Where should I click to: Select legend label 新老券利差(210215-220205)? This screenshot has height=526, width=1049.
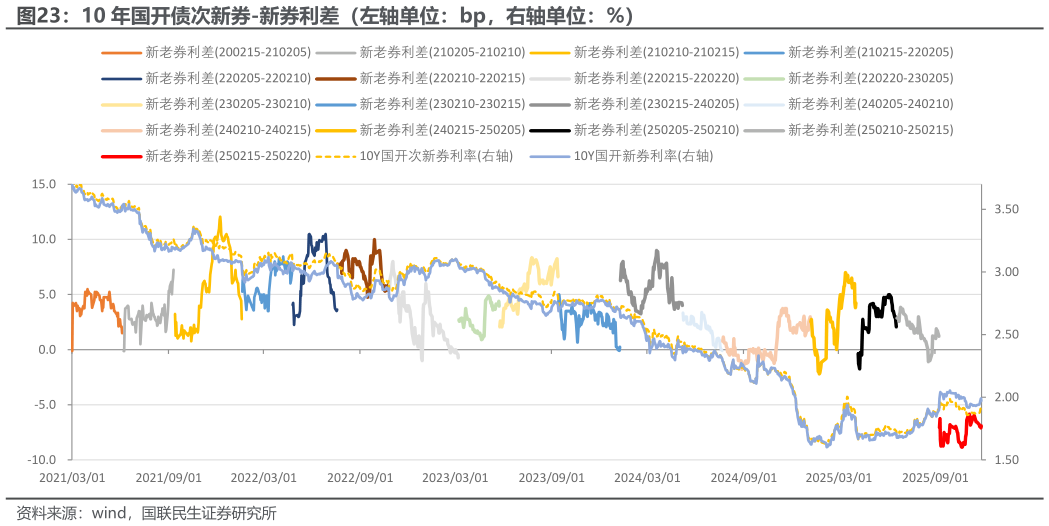click(x=870, y=52)
